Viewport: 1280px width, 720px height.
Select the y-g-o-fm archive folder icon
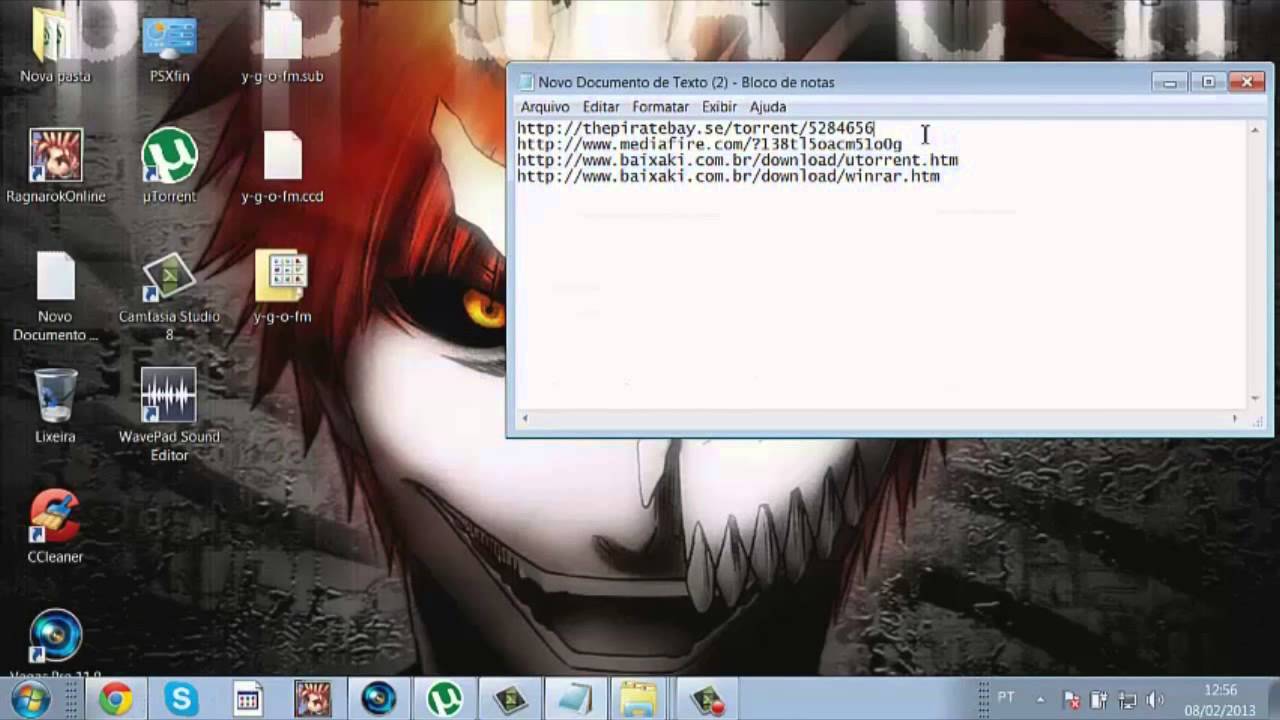pyautogui.click(x=282, y=286)
